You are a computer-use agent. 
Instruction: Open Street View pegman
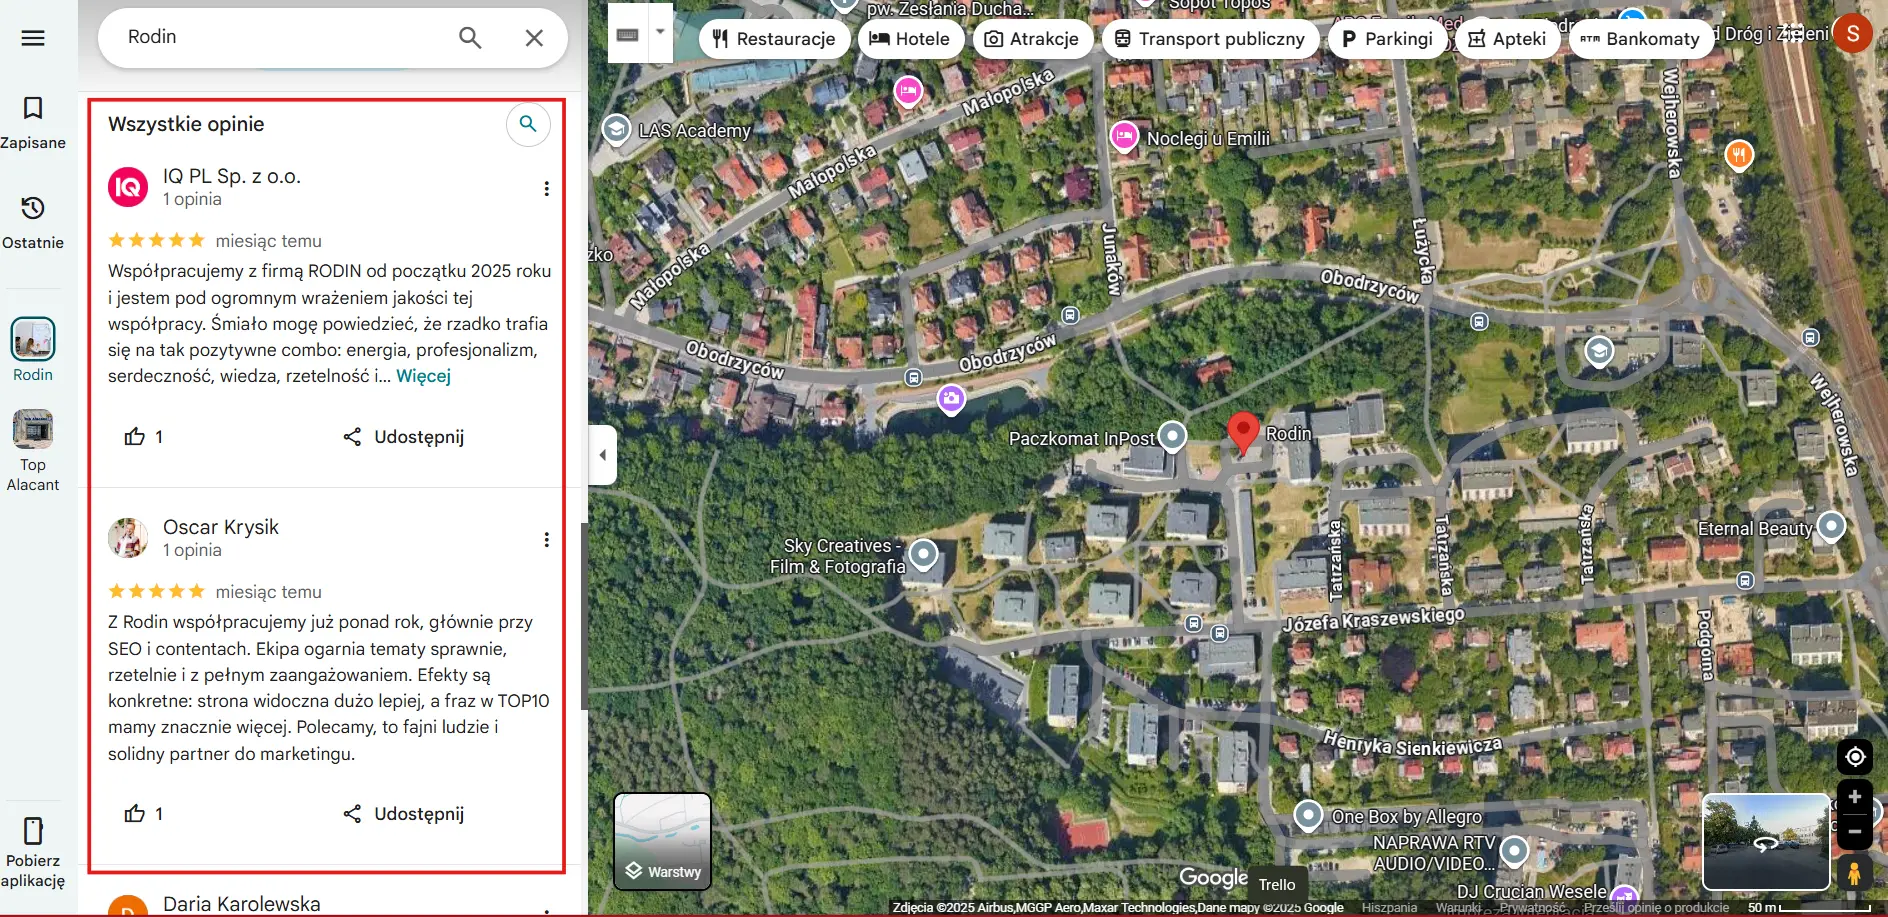[1853, 873]
